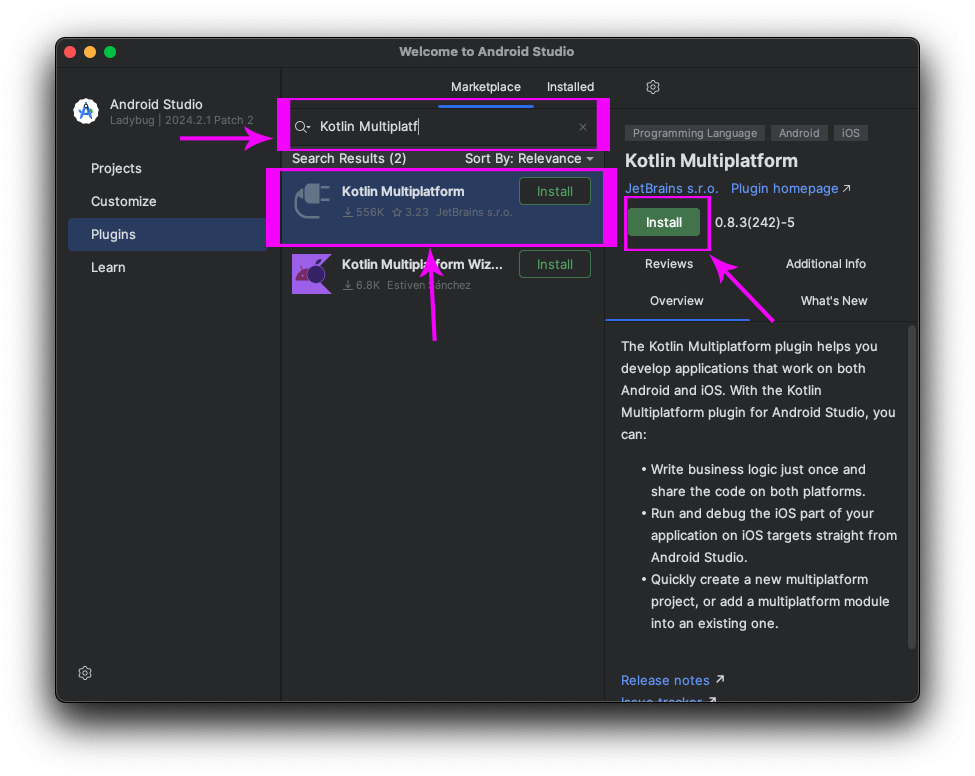Image resolution: width=975 pixels, height=776 pixels.
Task: Click the Search Results (2) label
Action: pyautogui.click(x=349, y=159)
